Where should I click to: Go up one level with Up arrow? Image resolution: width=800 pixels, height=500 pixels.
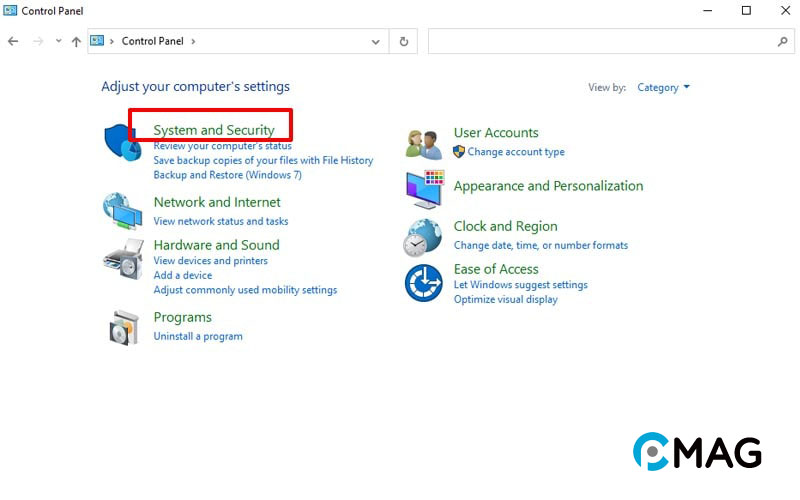point(76,42)
